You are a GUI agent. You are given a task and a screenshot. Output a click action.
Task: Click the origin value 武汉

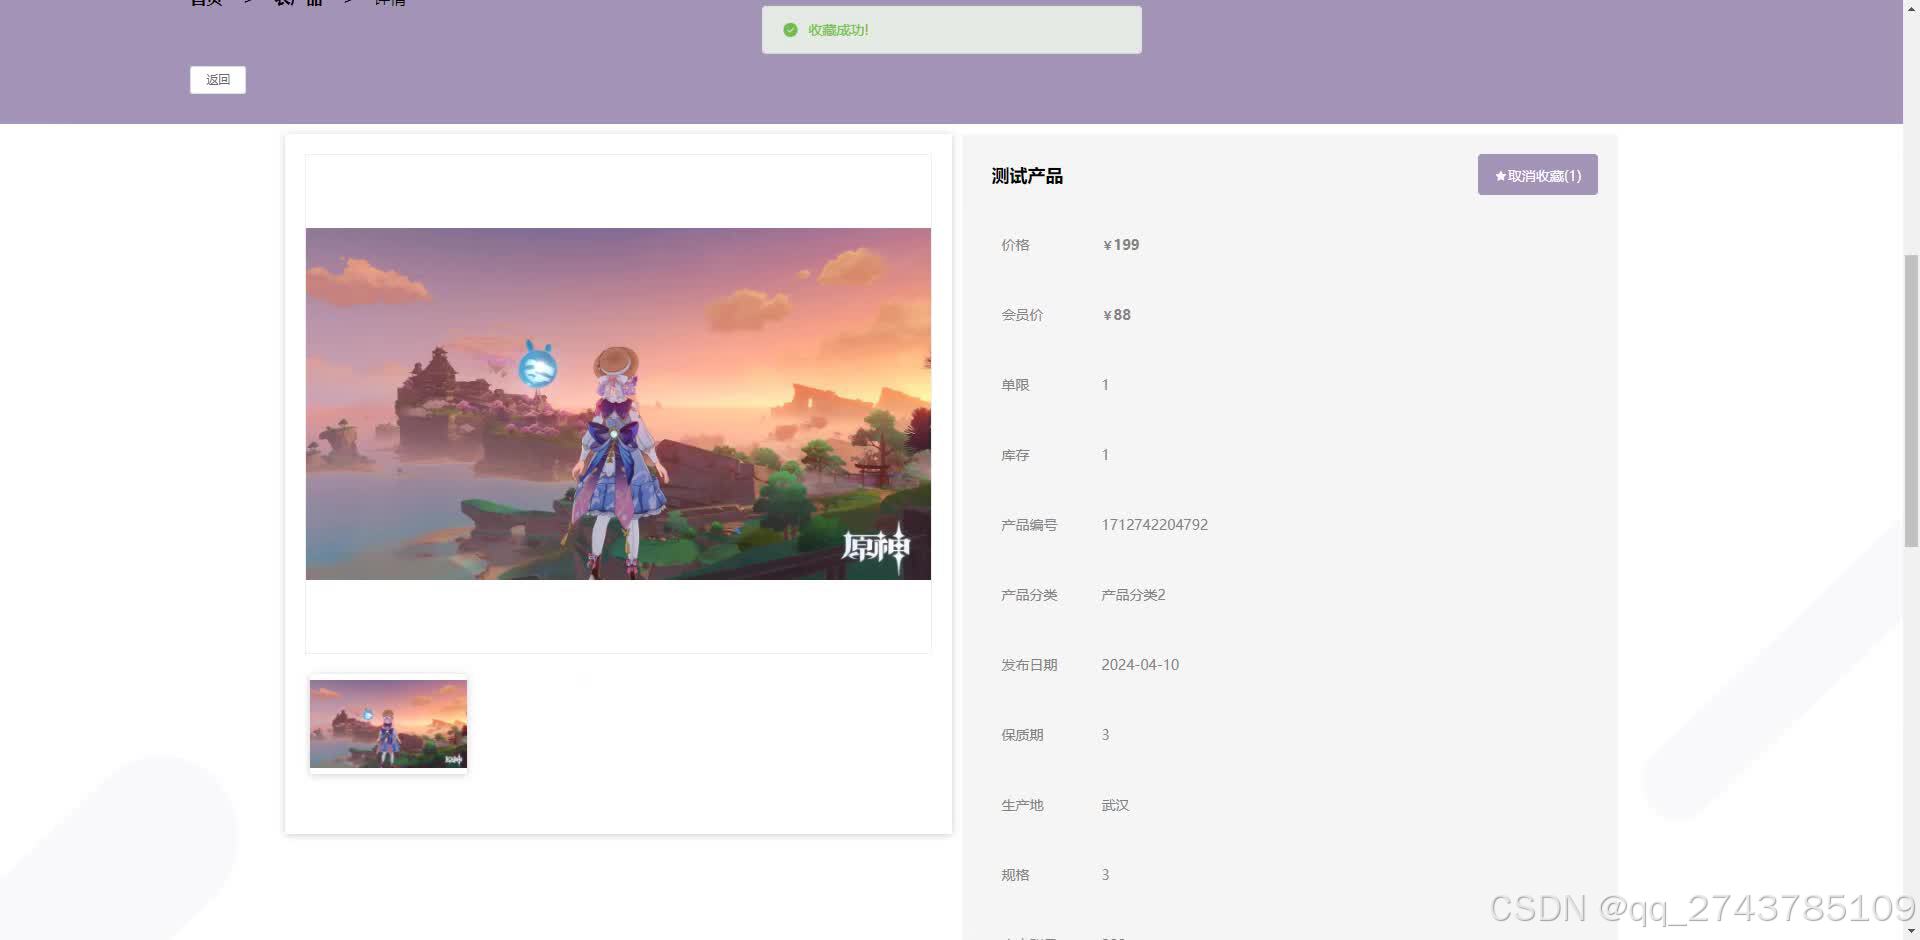[x=1115, y=805]
